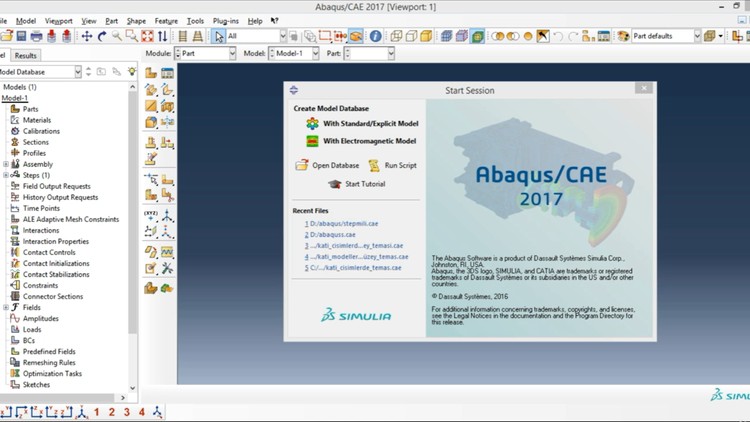
Task: Select Optimization Tasks in model tree
Action: (52, 373)
